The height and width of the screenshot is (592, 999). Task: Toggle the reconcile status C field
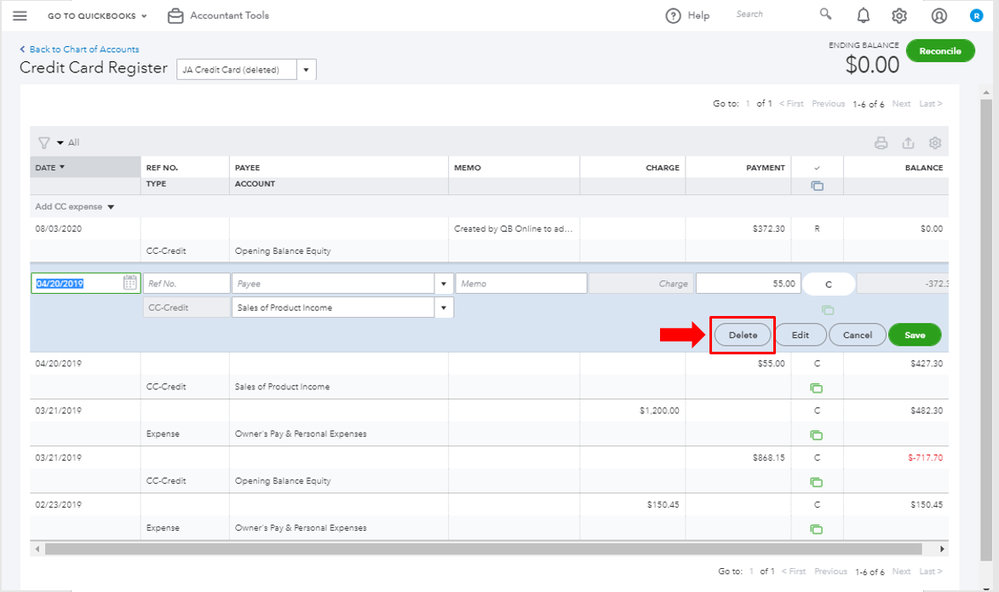point(828,284)
